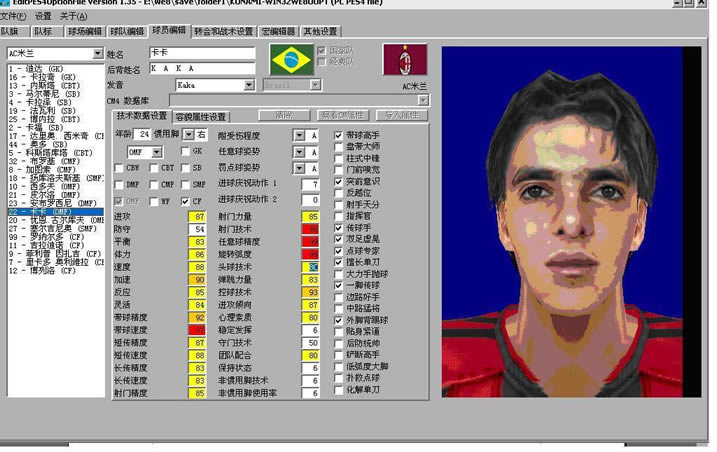717x452 pixels.
Task: Open the 文件 menu
Action: click(13, 16)
